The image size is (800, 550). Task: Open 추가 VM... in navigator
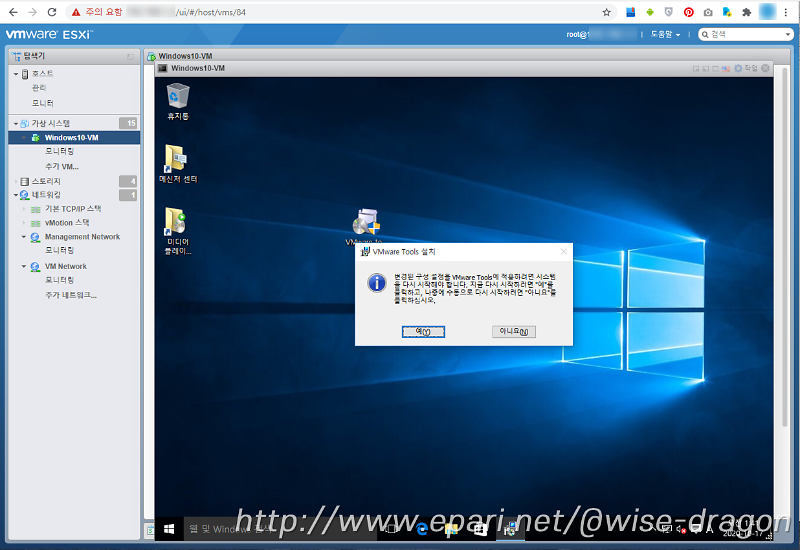click(62, 167)
